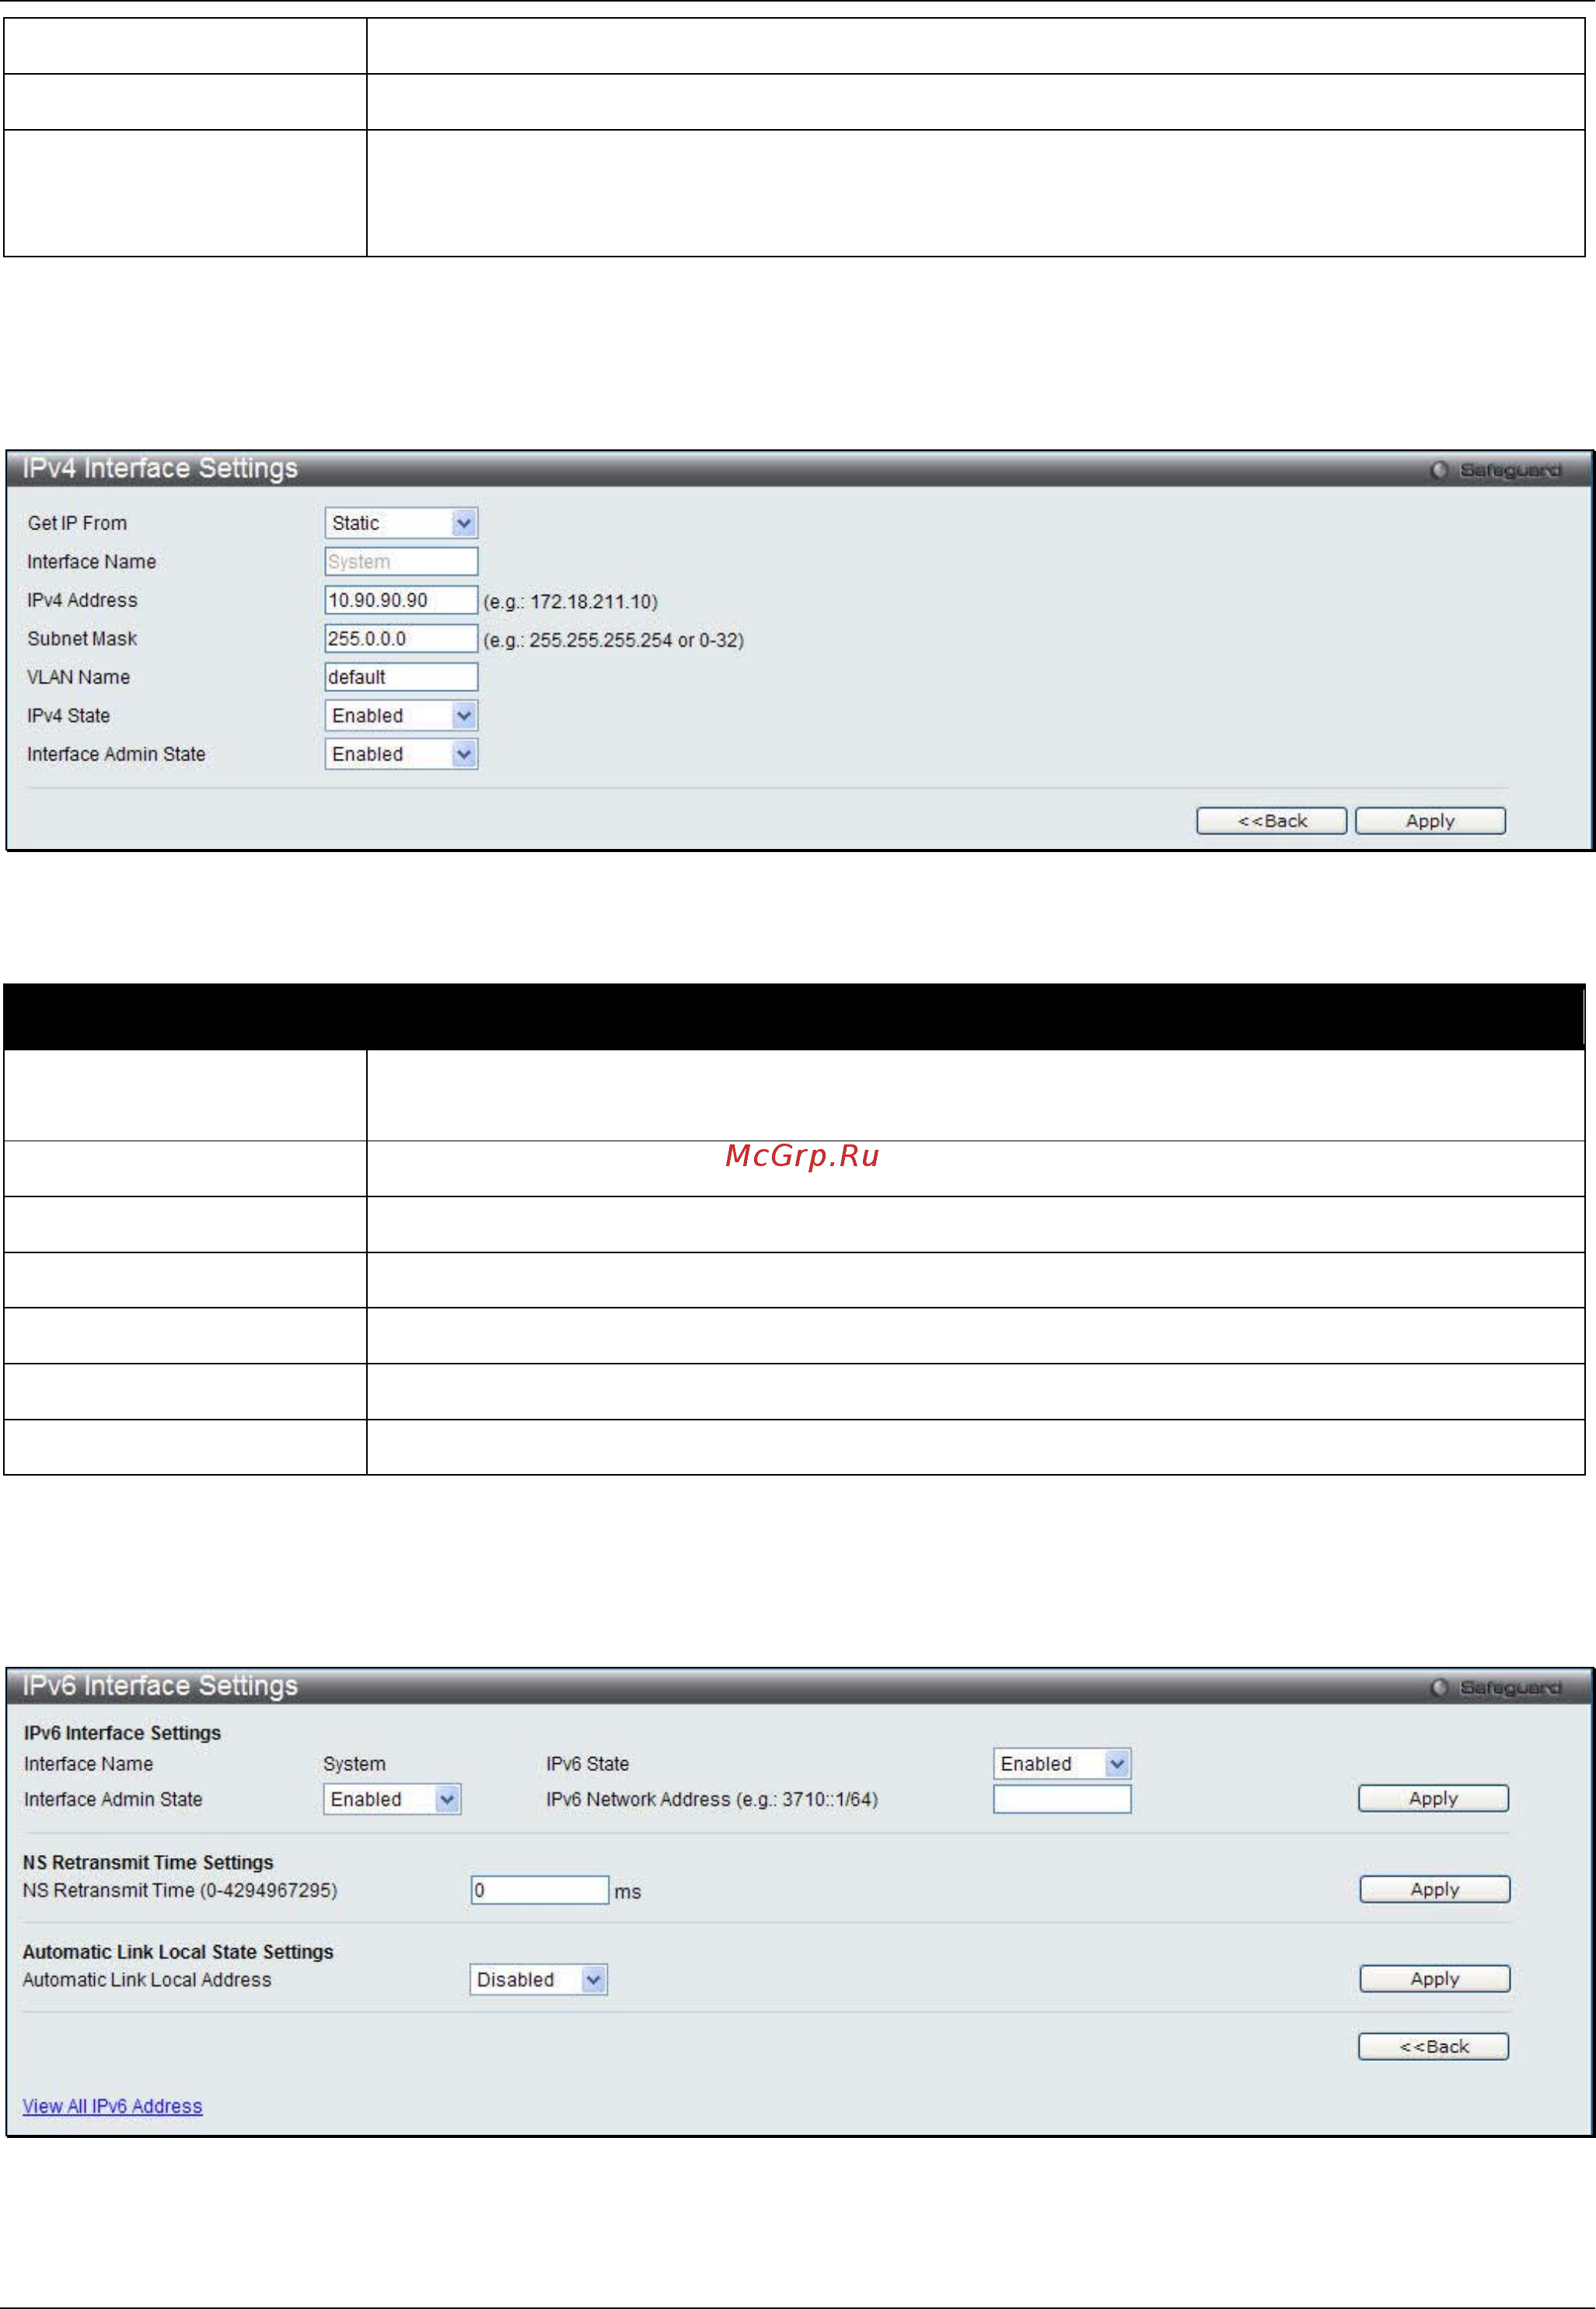Click the VLAN Name default field
Screen dimensions: 1596x2309
point(401,677)
